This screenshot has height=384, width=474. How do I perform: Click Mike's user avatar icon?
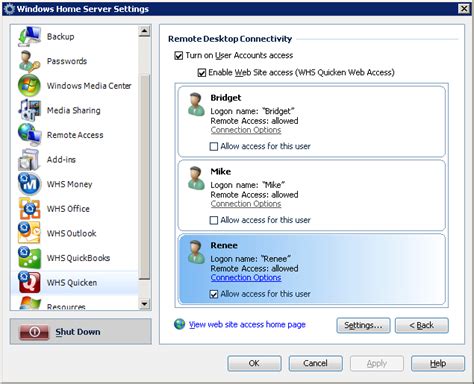click(x=196, y=179)
